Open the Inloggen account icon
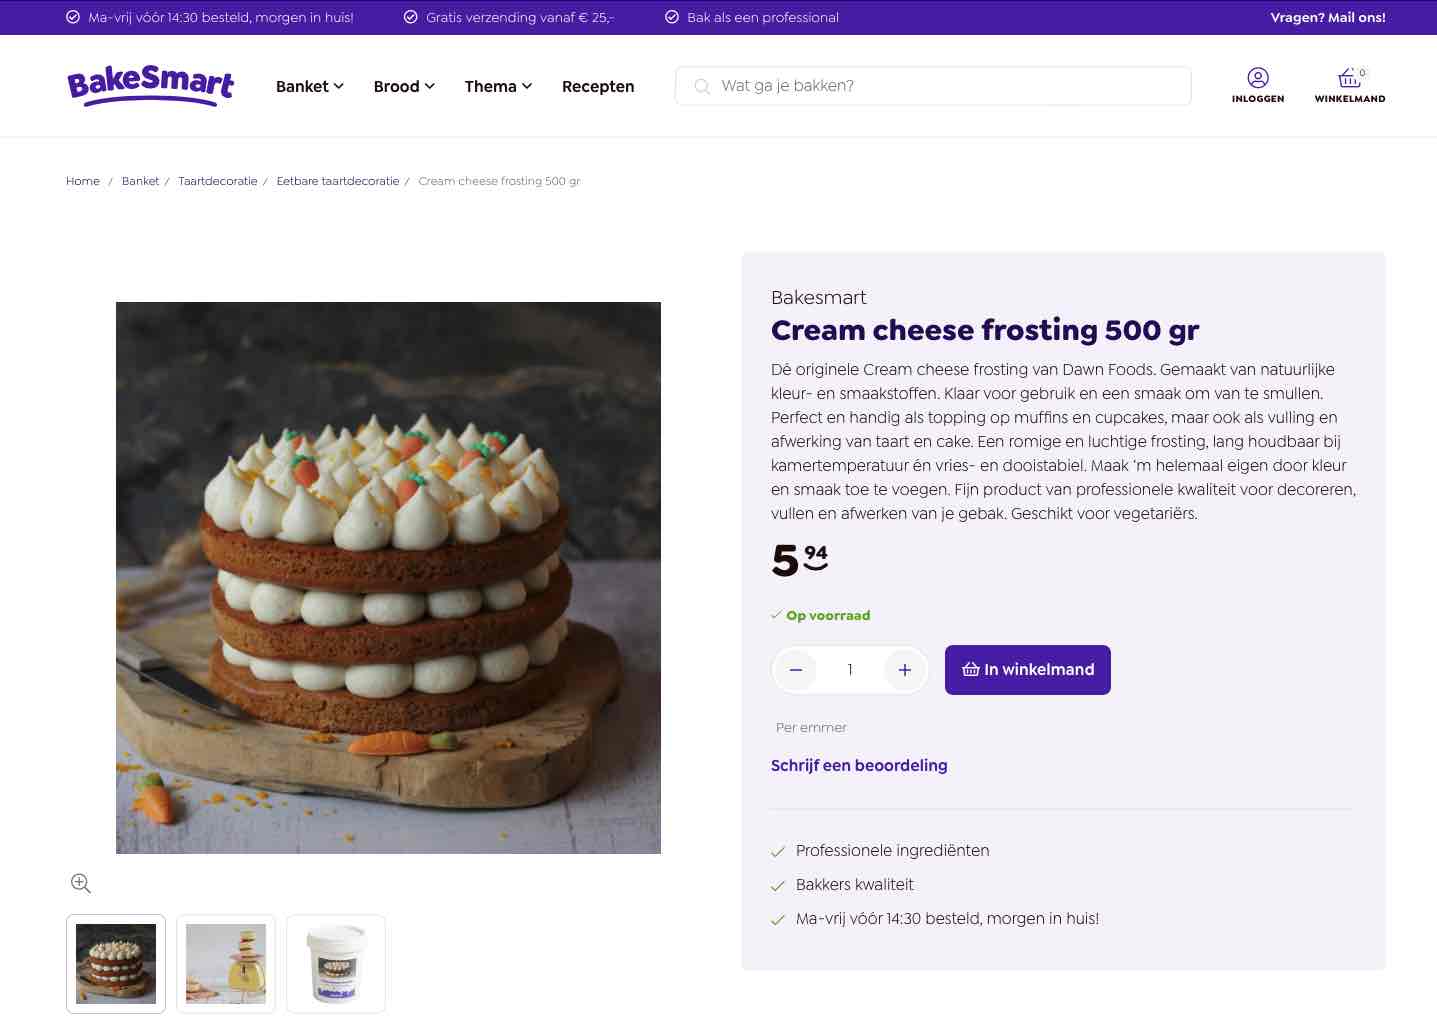 pyautogui.click(x=1257, y=78)
